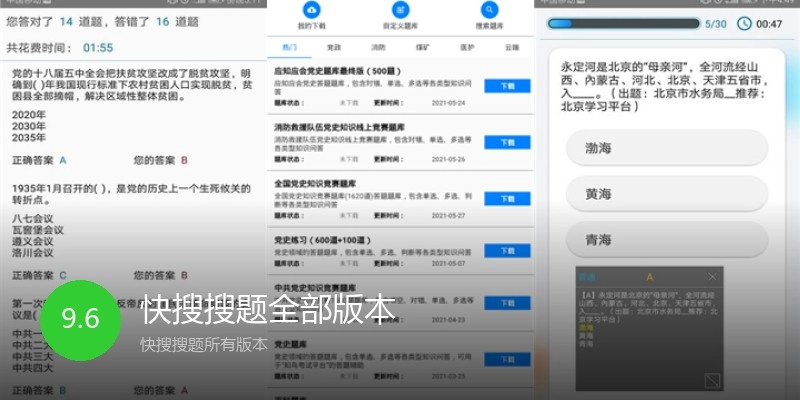Switch to the 热门 tab
The width and height of the screenshot is (800, 400).
click(289, 47)
